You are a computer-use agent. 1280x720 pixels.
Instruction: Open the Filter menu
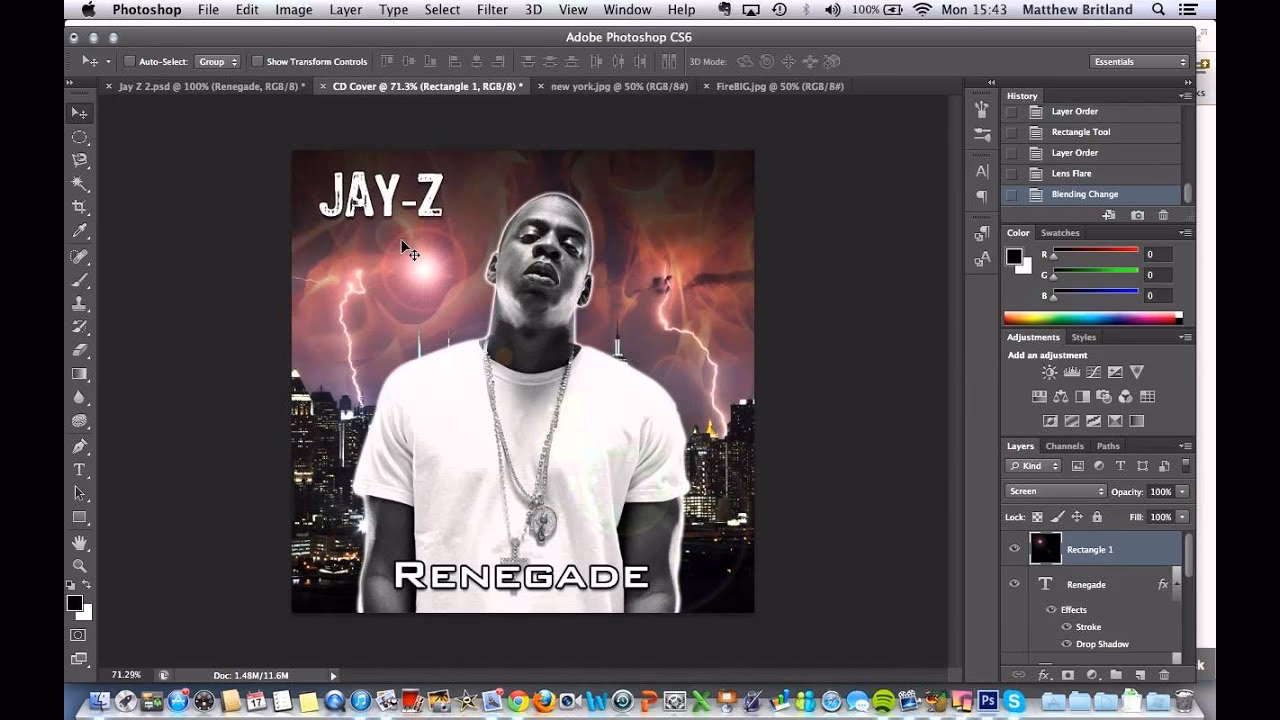coord(492,10)
